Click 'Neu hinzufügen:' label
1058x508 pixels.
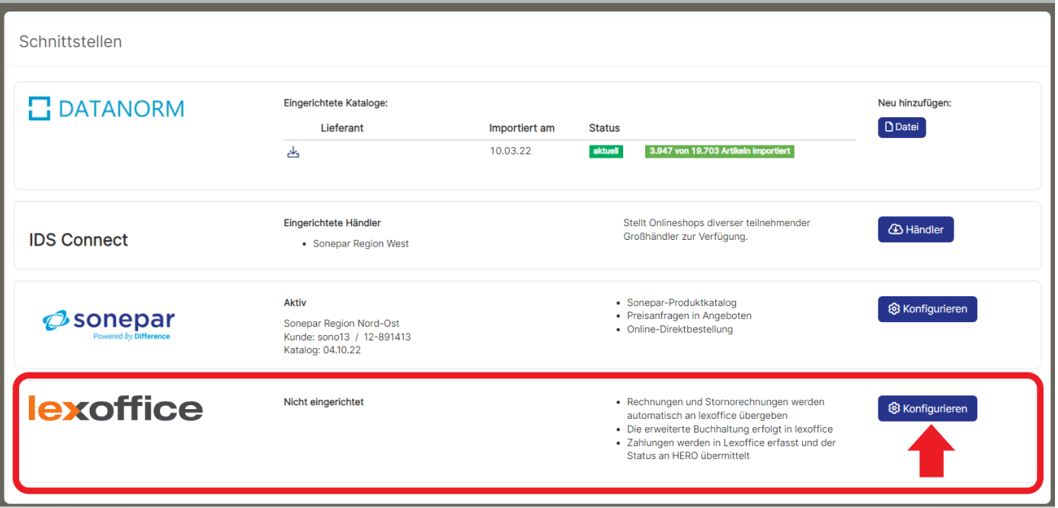click(x=914, y=103)
